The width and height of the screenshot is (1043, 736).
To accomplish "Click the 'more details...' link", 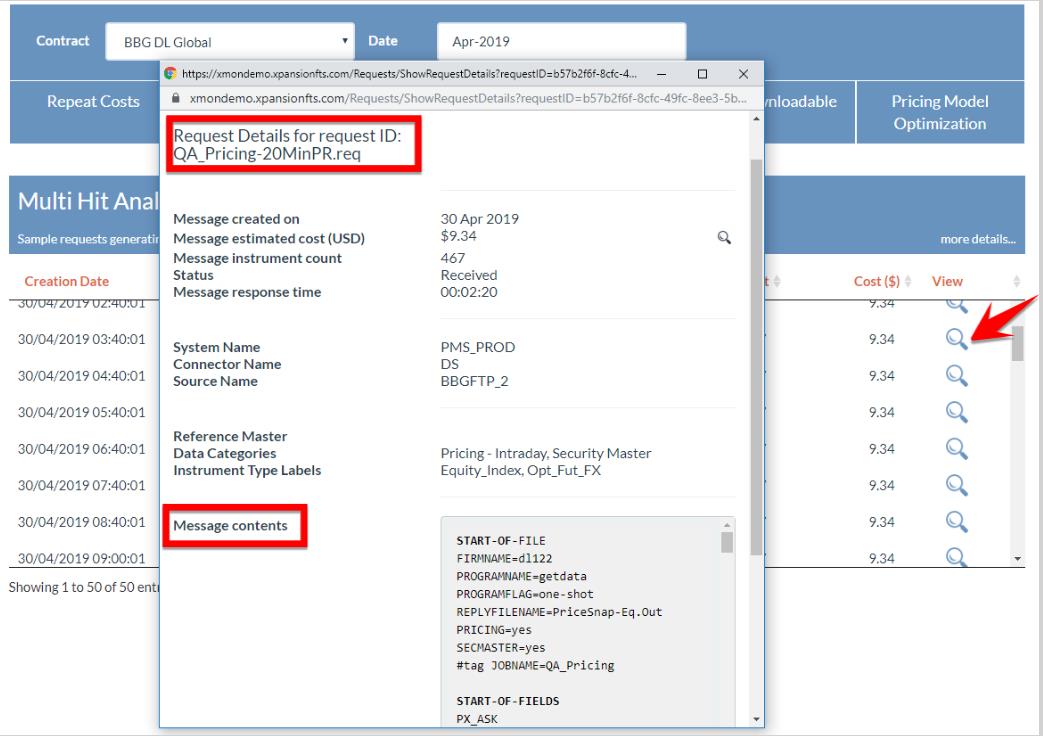I will (x=977, y=240).
